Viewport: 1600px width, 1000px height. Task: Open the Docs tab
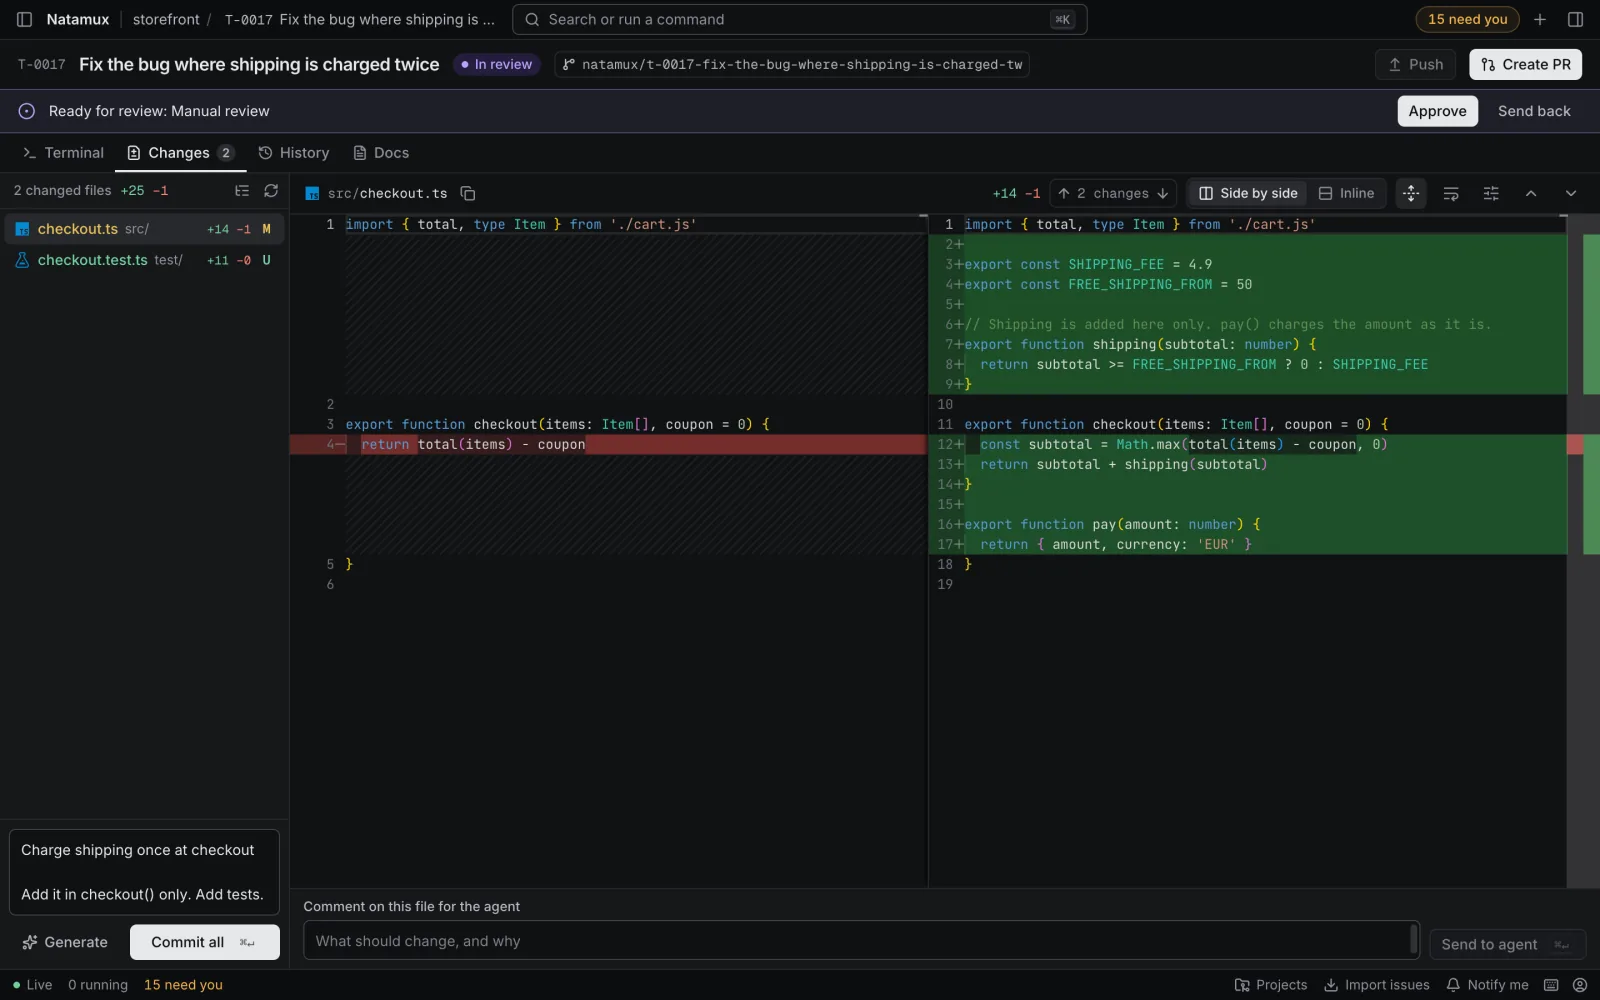pos(381,153)
